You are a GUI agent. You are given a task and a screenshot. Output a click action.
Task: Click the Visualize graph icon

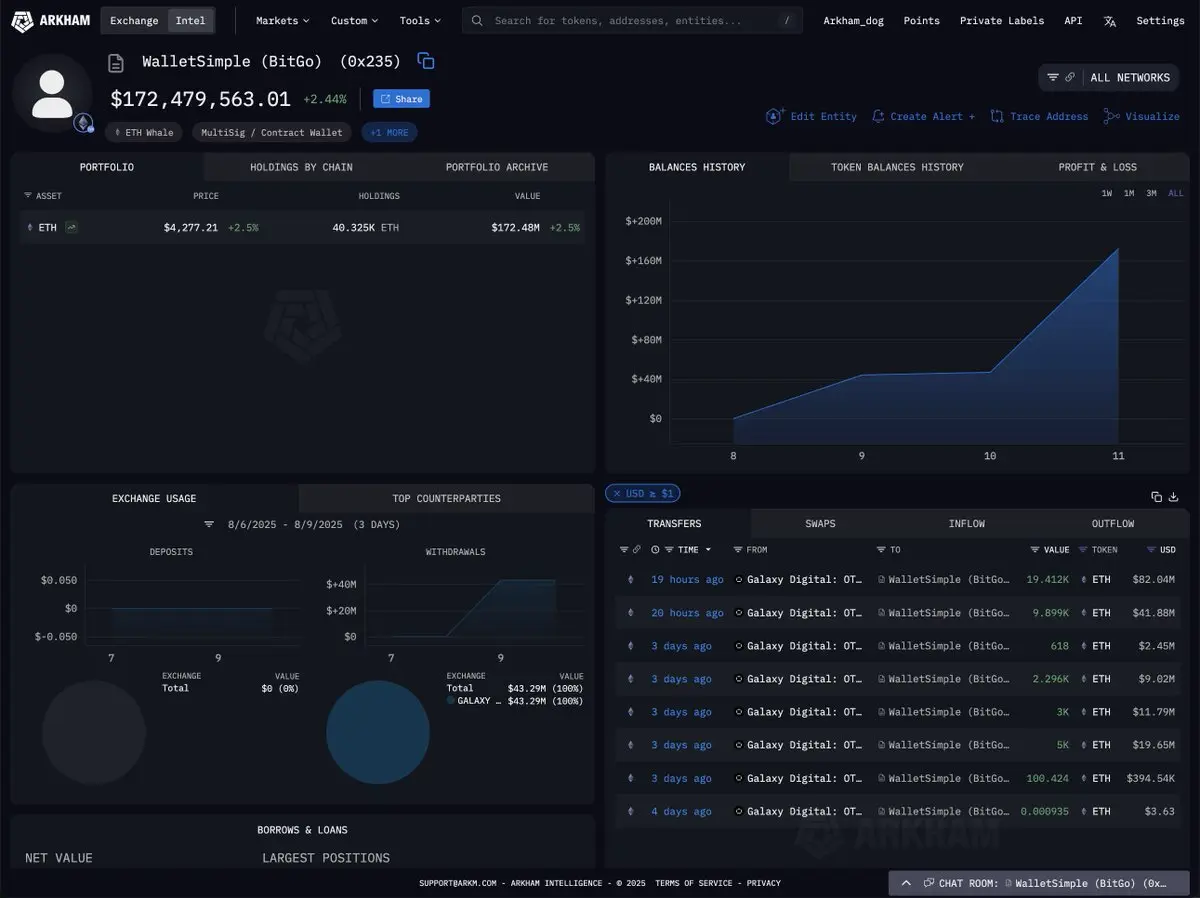click(1112, 117)
